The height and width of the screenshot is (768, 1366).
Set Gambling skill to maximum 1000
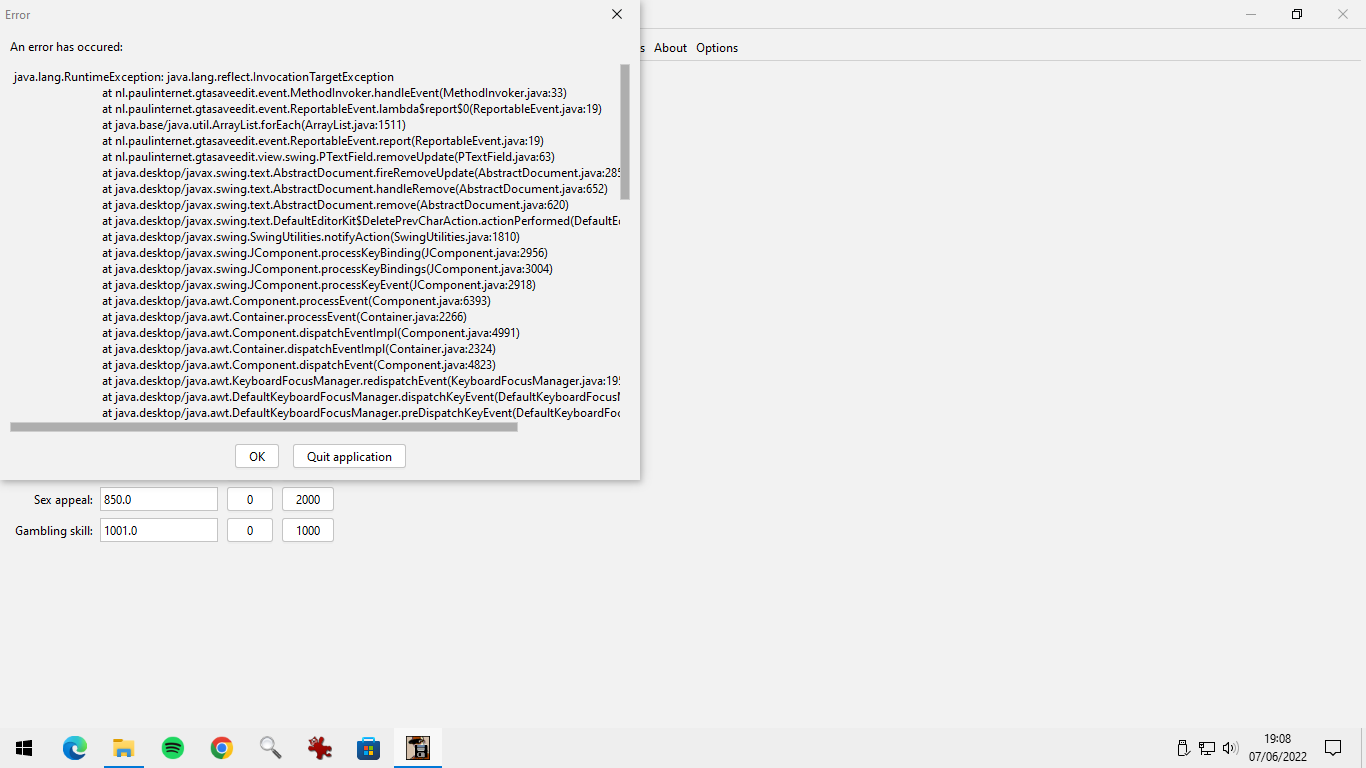pyautogui.click(x=307, y=530)
